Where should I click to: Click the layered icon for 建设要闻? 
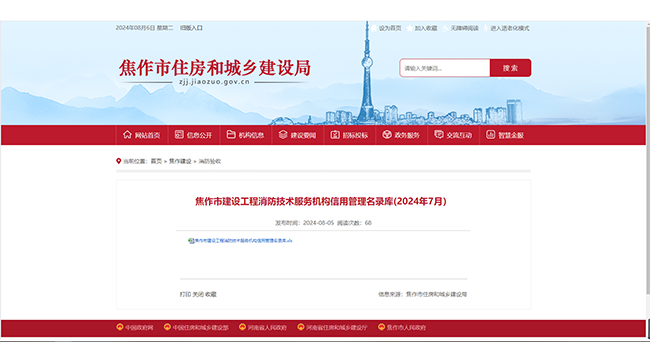pos(283,134)
